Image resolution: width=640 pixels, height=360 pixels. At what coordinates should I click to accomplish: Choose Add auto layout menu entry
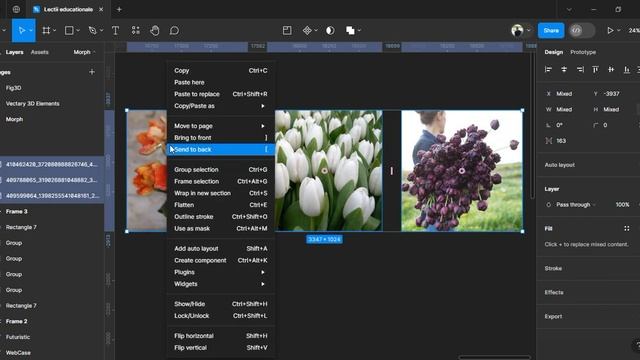(220, 249)
